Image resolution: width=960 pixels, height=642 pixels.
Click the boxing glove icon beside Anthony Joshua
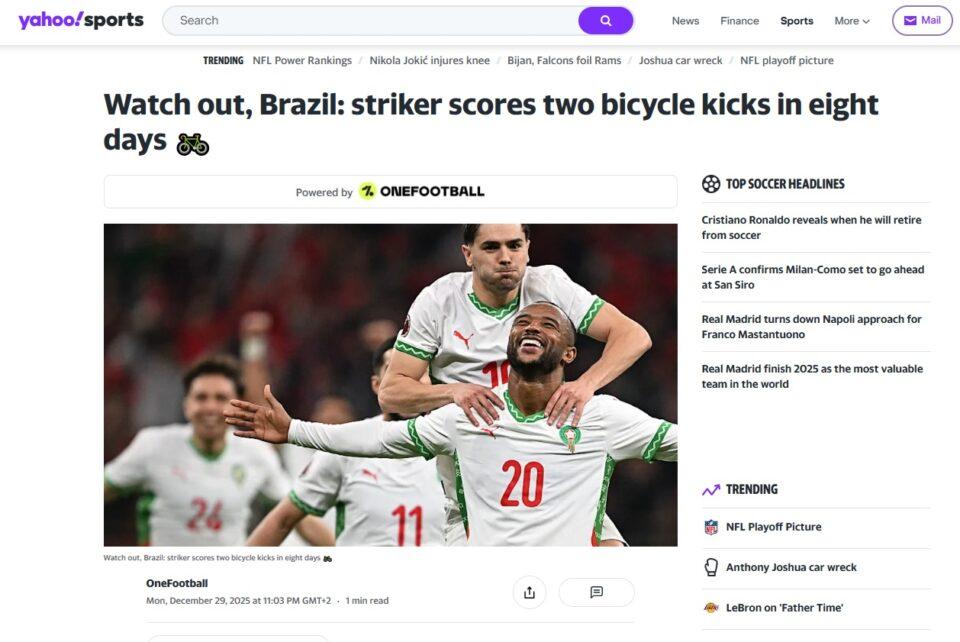click(x=711, y=567)
